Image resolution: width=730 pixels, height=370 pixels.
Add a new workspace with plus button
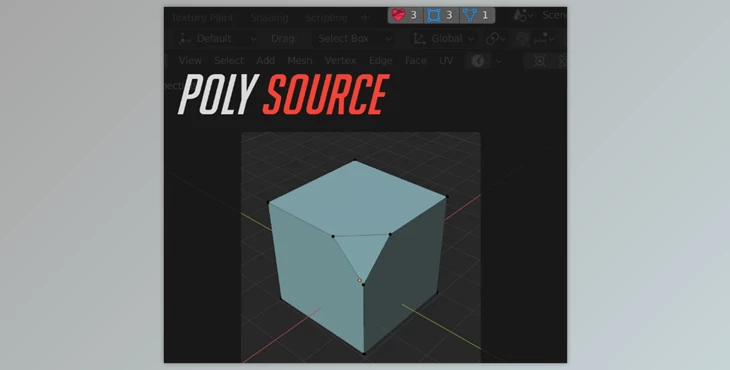pos(365,18)
